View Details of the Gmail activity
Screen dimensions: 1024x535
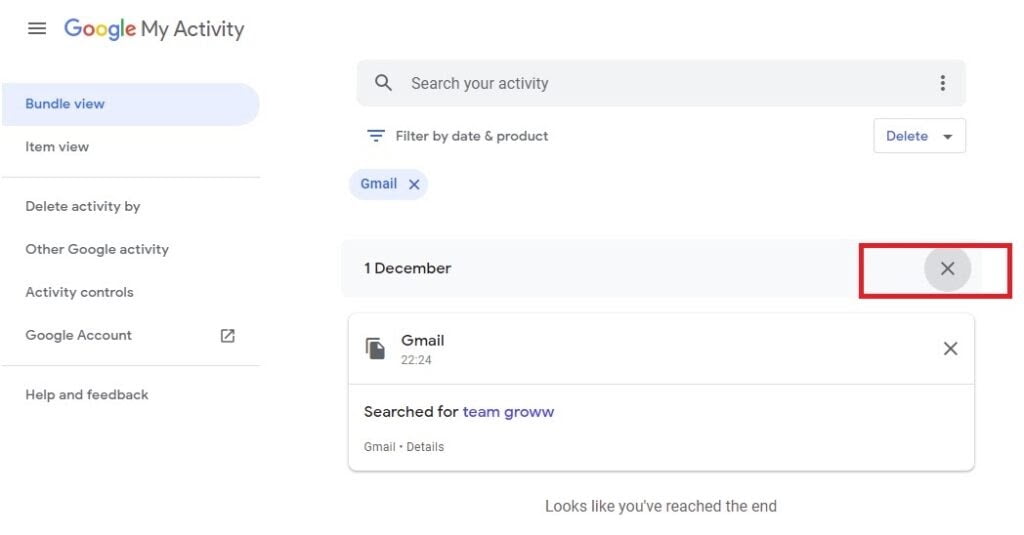tap(425, 447)
